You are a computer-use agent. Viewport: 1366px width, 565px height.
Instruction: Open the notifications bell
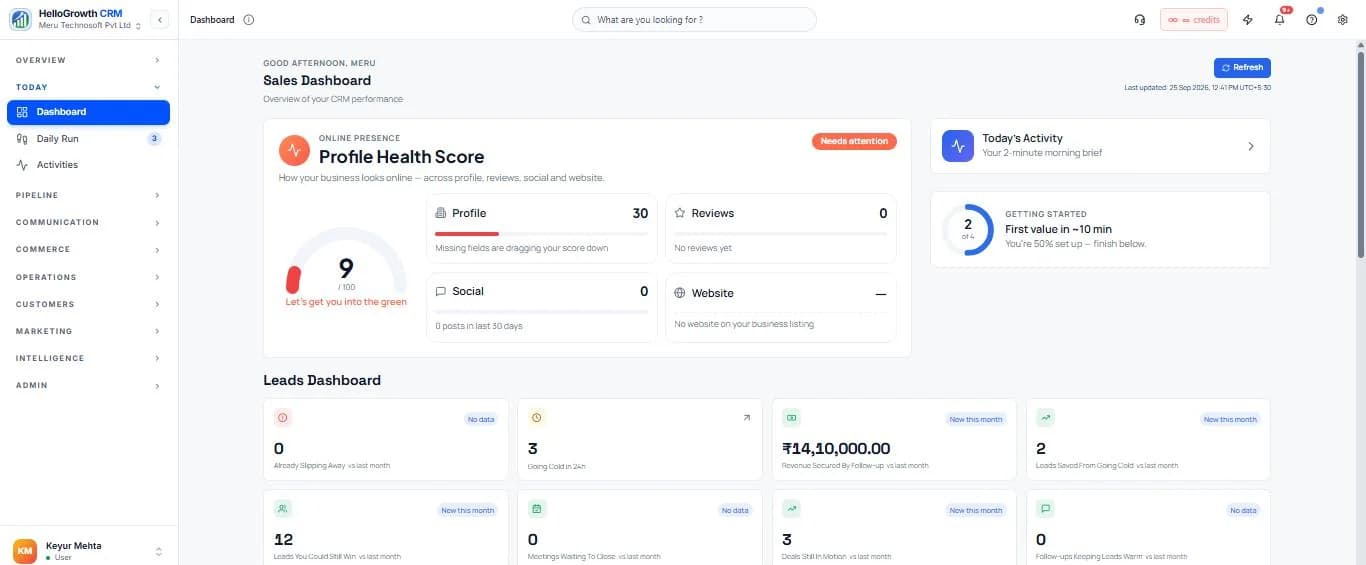tap(1279, 19)
